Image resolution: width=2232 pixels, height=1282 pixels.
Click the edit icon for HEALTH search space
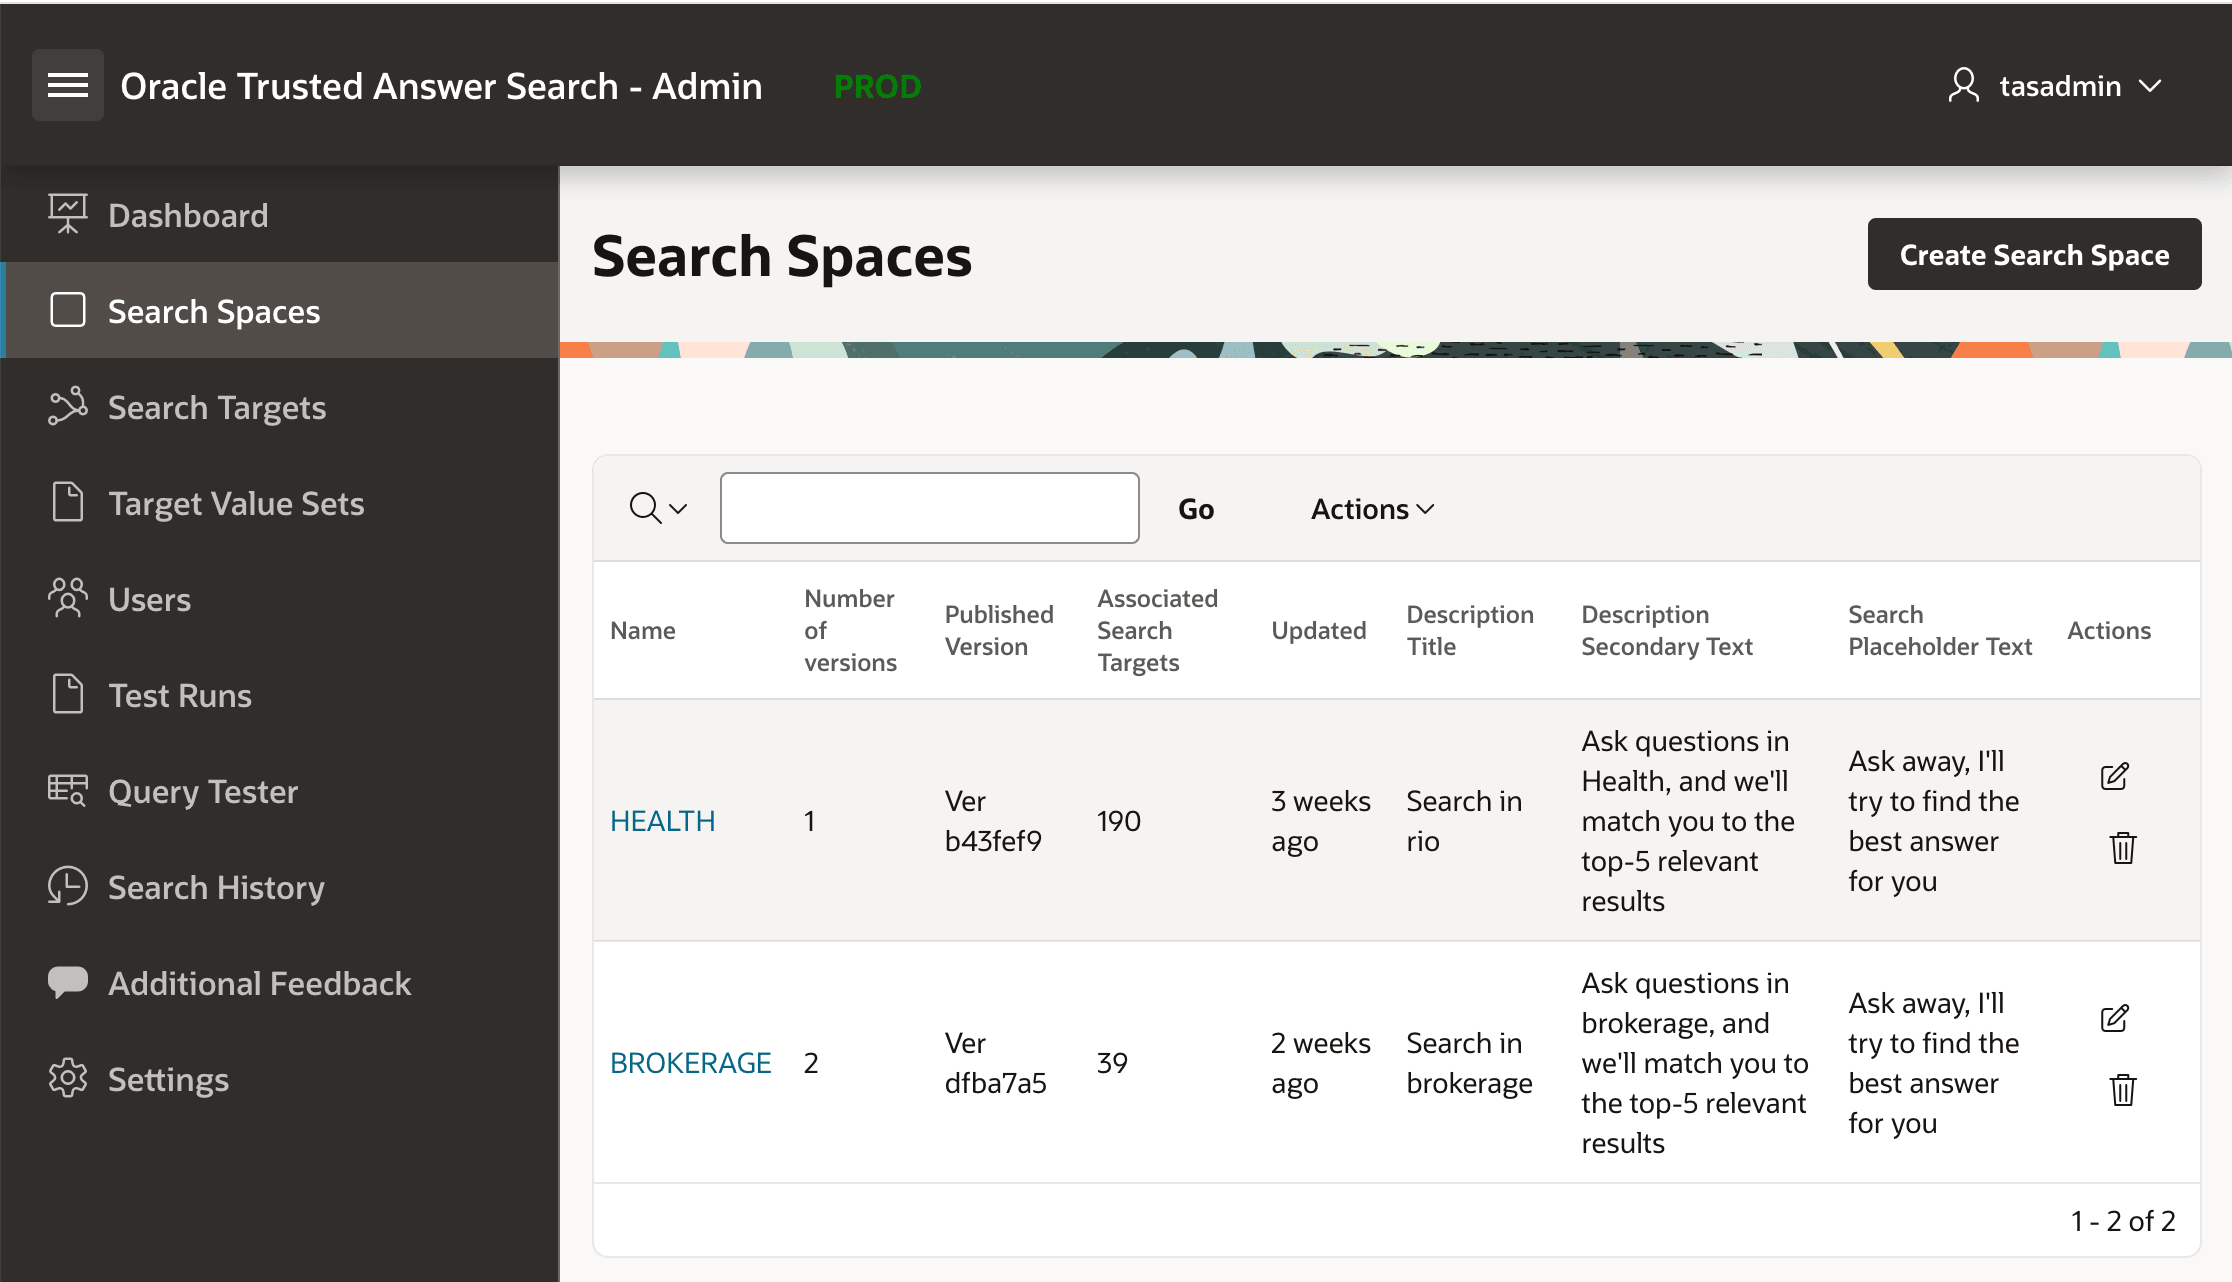[2115, 776]
